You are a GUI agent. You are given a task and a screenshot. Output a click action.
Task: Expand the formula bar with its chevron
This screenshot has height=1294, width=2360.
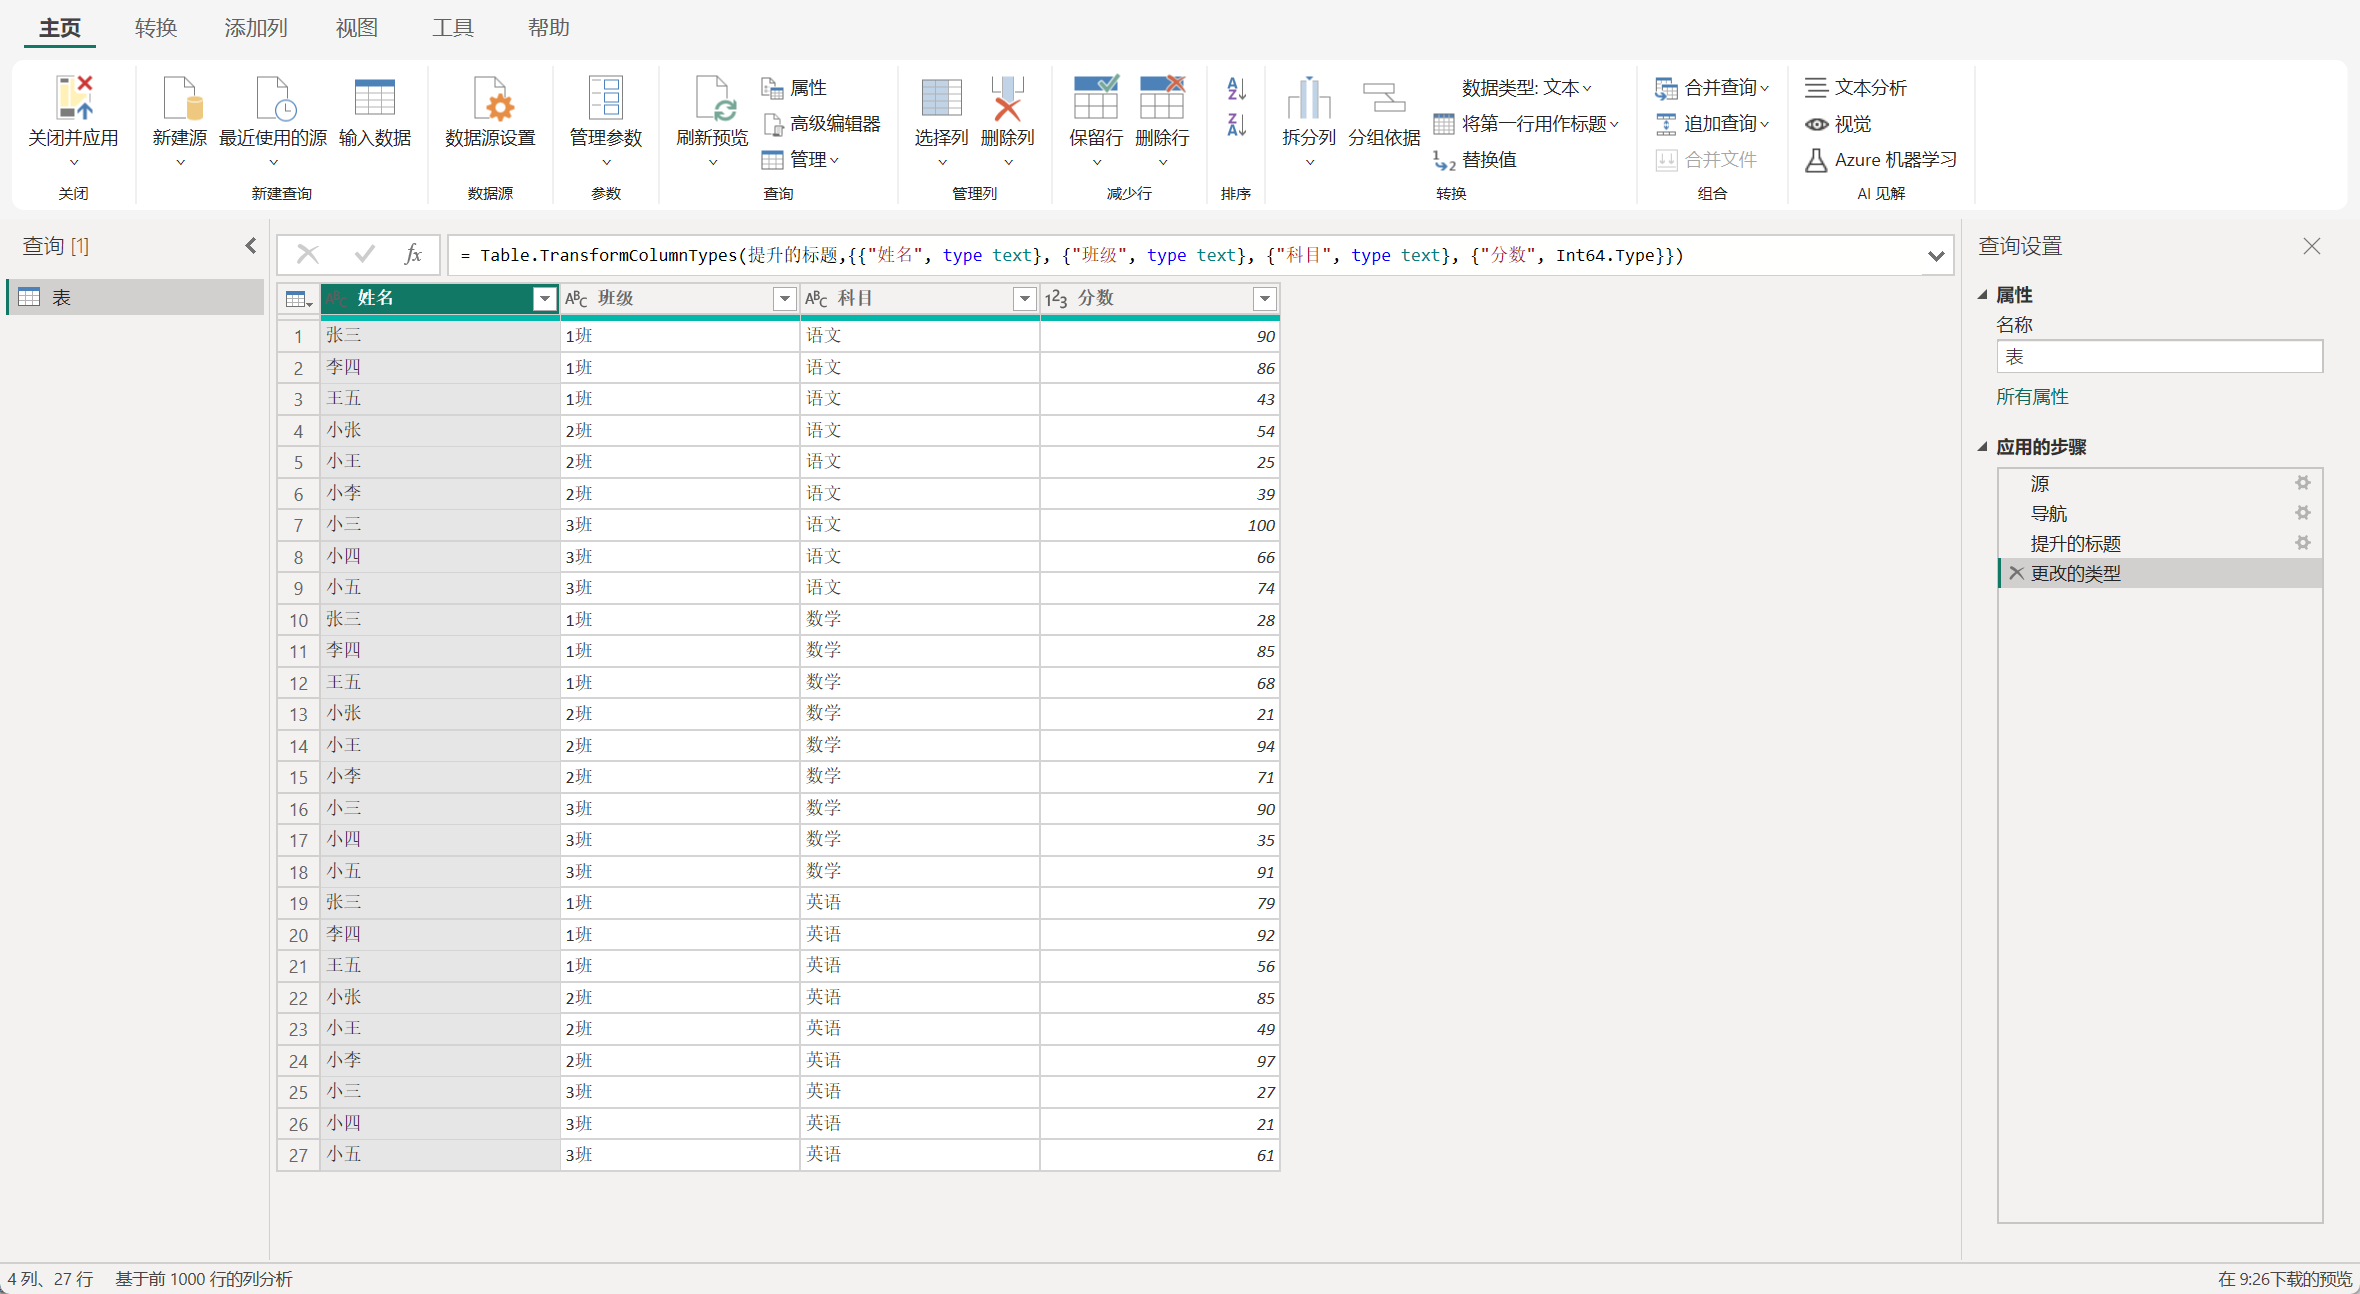click(x=1936, y=256)
